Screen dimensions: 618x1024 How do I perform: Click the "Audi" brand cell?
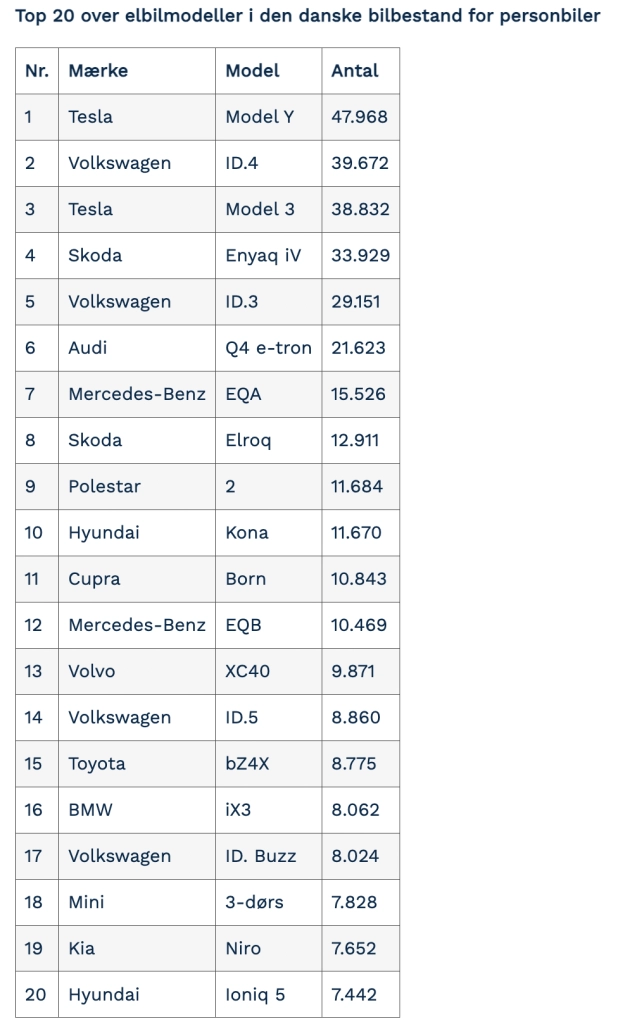(88, 348)
